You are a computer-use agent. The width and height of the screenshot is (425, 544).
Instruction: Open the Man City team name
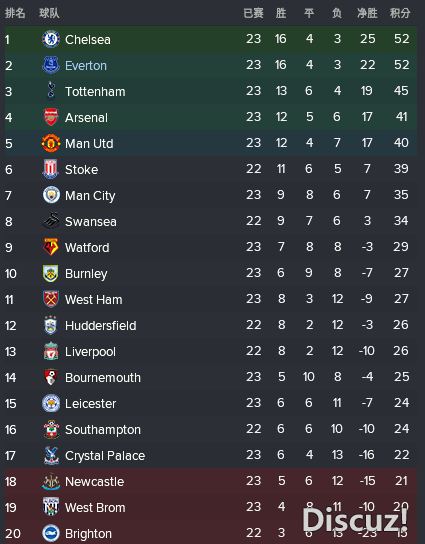pyautogui.click(x=90, y=196)
